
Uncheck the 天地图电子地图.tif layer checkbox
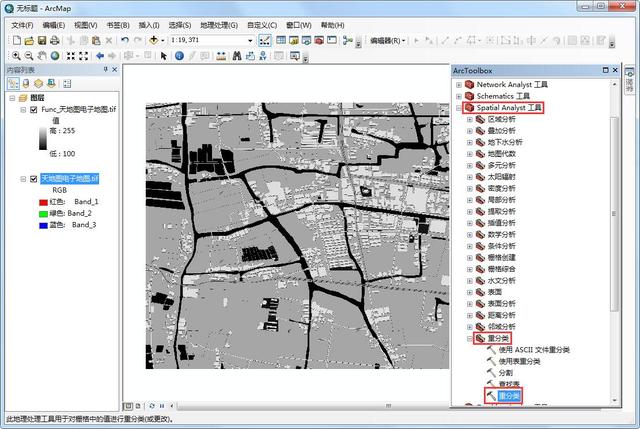click(x=34, y=179)
